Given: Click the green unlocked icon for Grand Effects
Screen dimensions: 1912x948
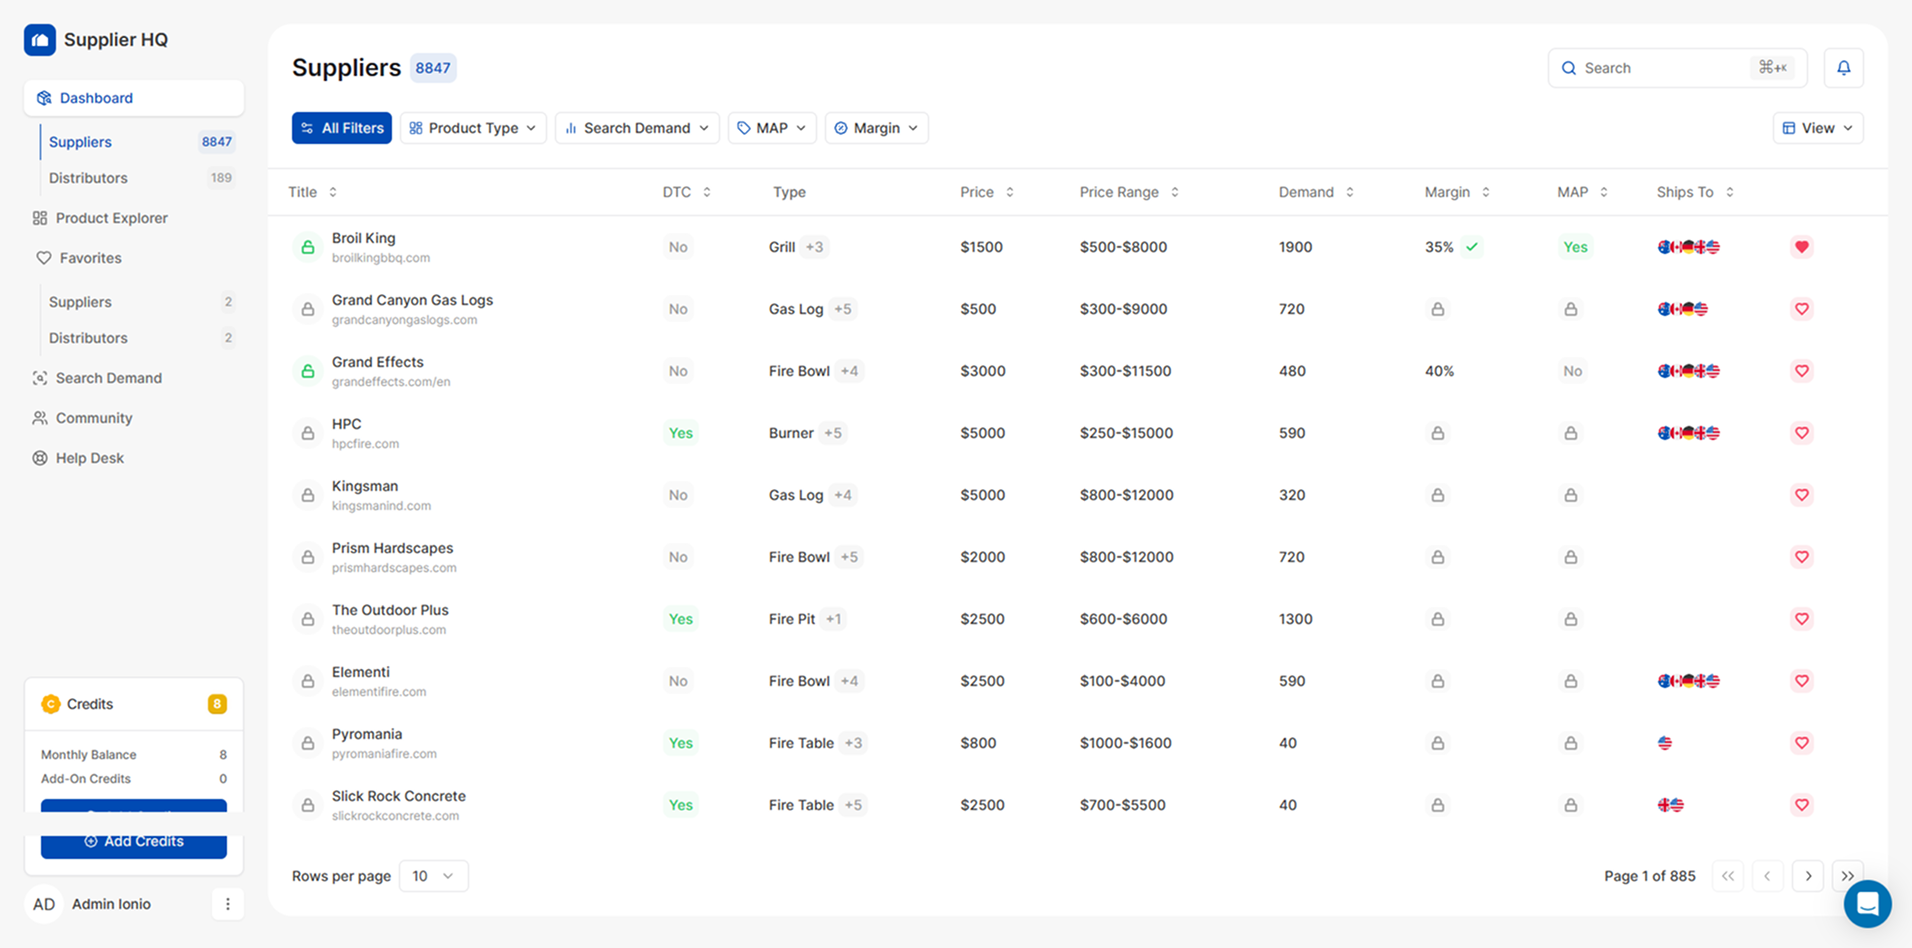Looking at the screenshot, I should 308,371.
